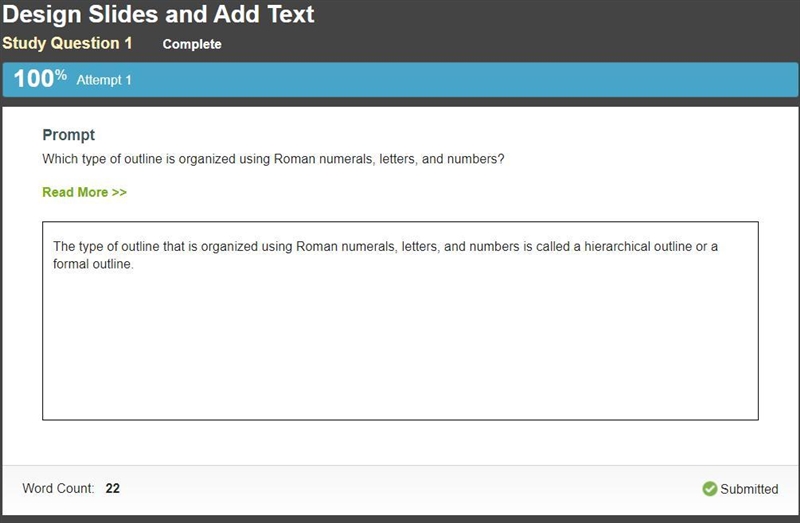Viewport: 800px width, 523px height.
Task: Open the Read More >> link
Action: pos(84,192)
